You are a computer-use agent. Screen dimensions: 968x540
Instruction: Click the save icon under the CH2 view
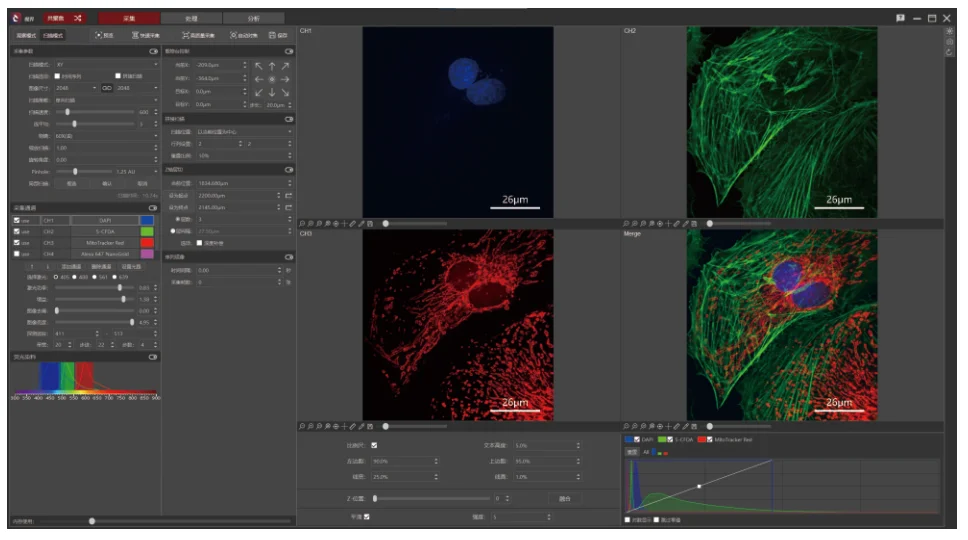pyautogui.click(x=694, y=223)
